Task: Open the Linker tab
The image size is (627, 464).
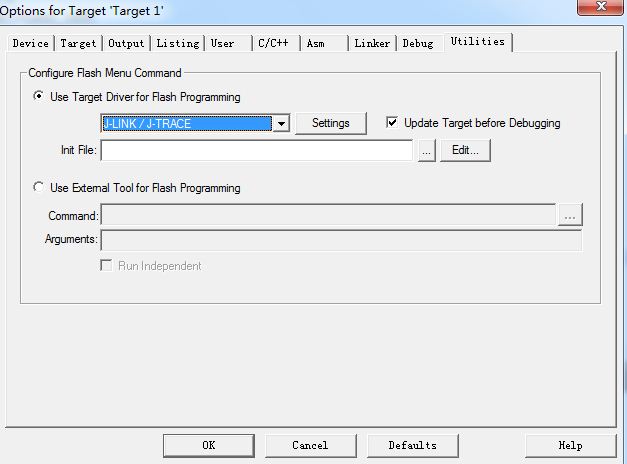Action: (x=372, y=43)
